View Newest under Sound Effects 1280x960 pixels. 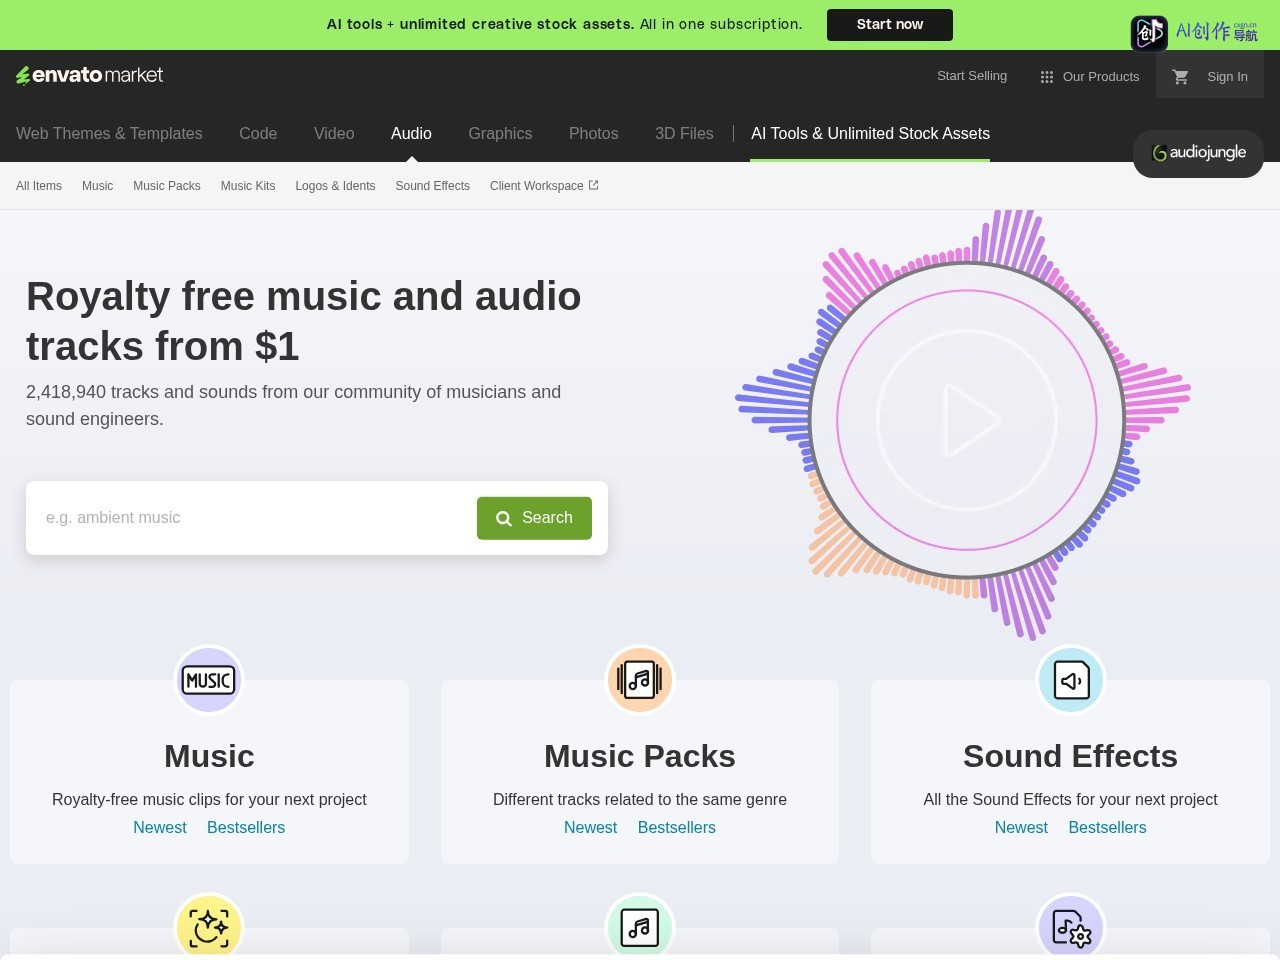1021,828
